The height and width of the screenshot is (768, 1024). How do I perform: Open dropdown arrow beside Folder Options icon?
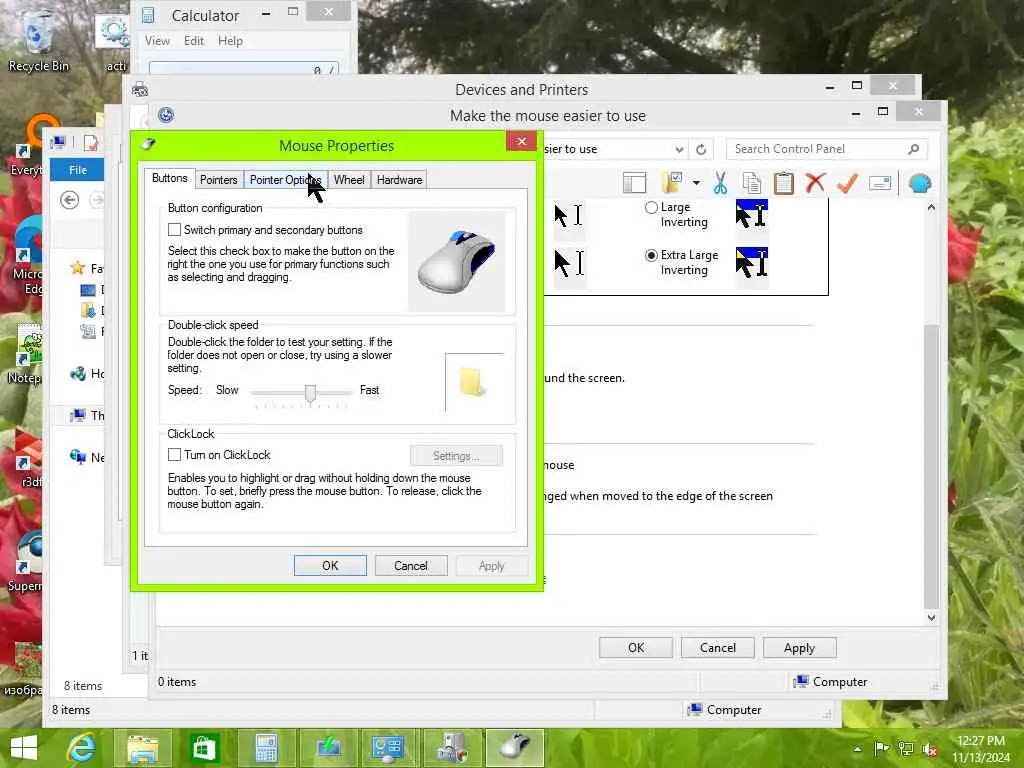696,184
